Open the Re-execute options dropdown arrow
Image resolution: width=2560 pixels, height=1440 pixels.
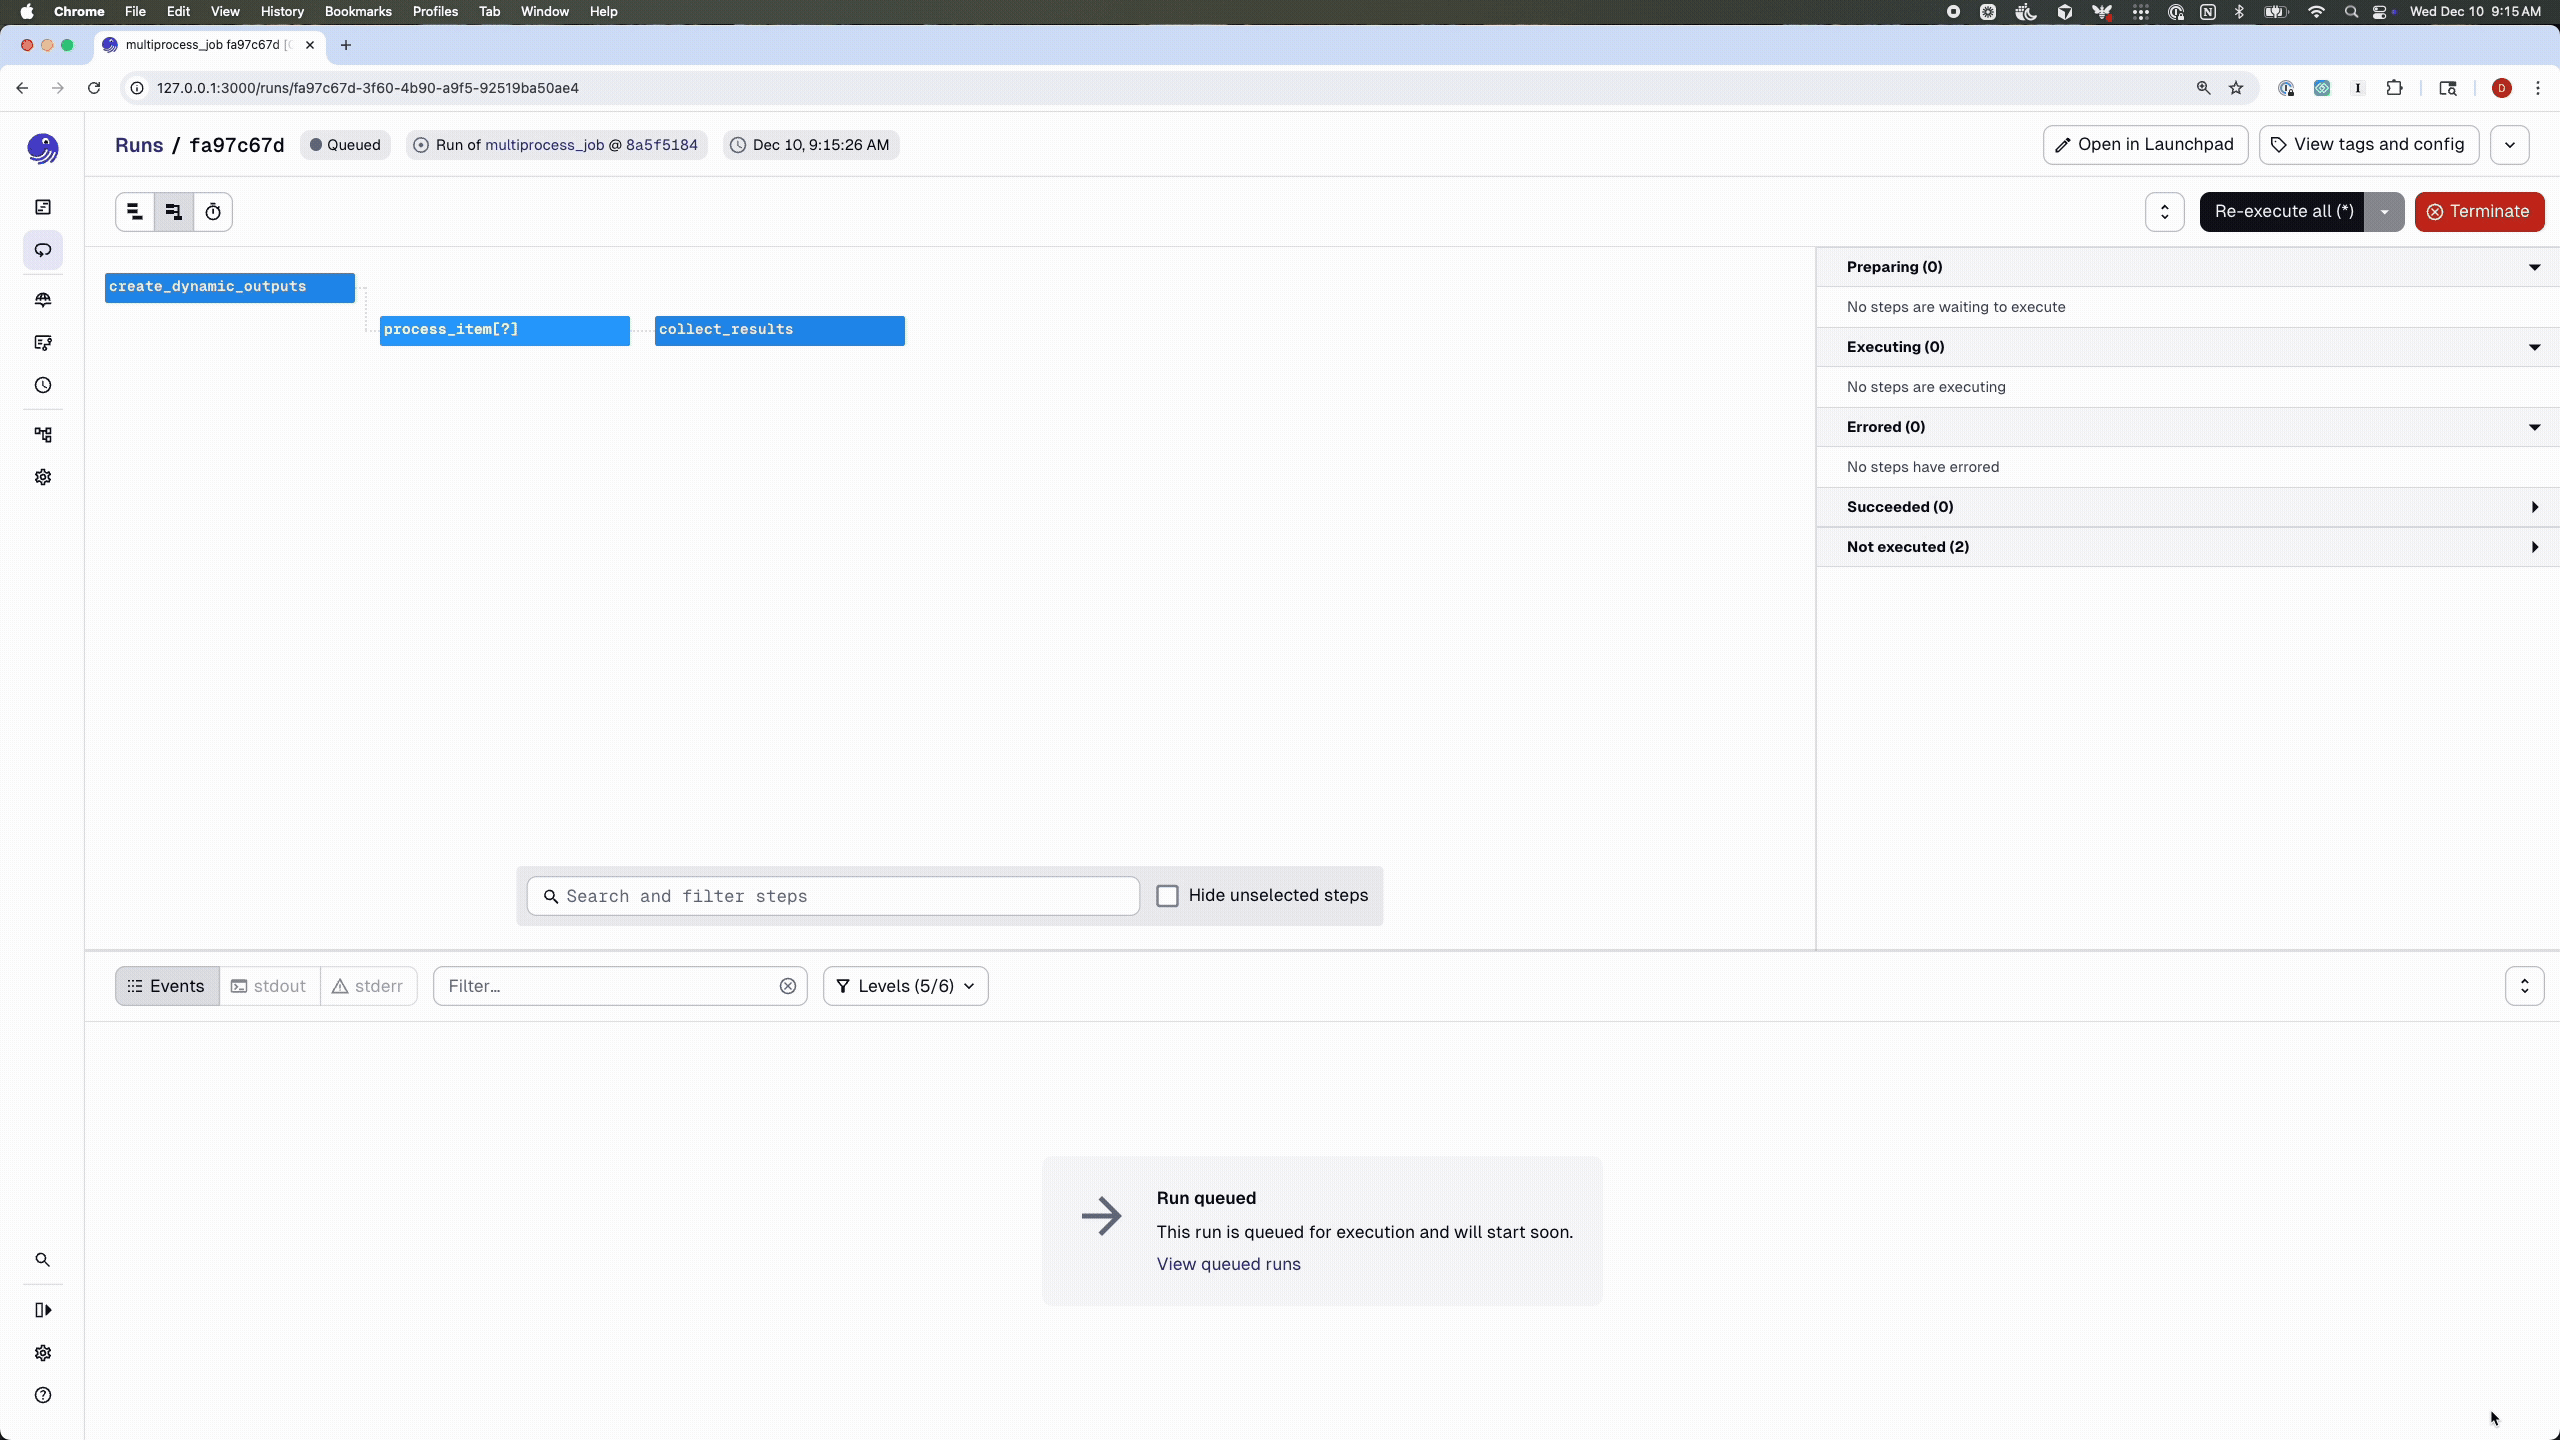(x=2385, y=212)
